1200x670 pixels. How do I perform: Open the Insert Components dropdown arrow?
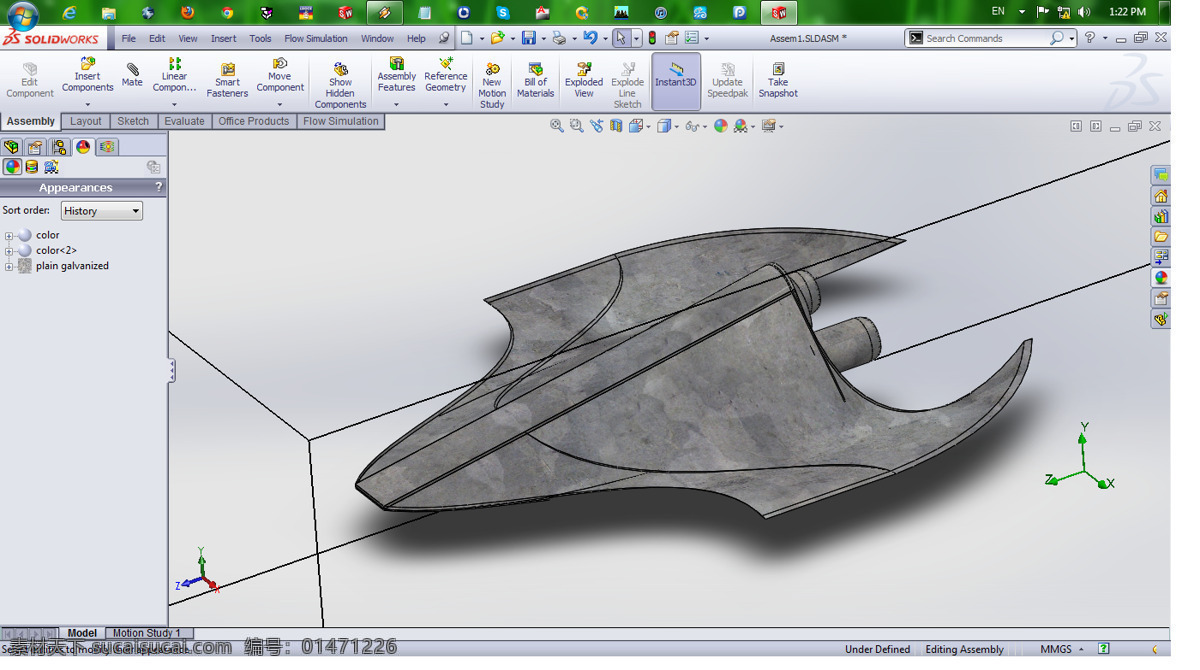87,104
